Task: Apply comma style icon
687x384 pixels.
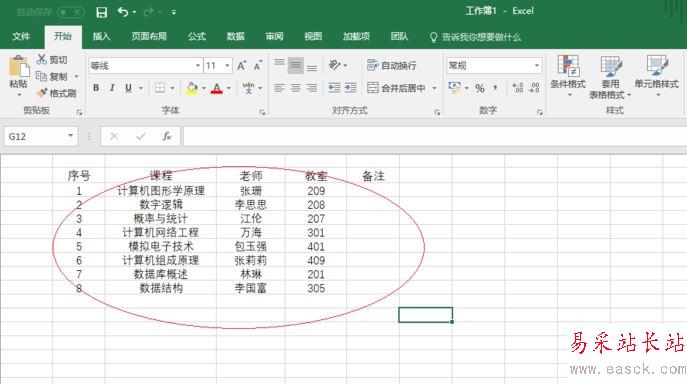Action: pyautogui.click(x=496, y=88)
